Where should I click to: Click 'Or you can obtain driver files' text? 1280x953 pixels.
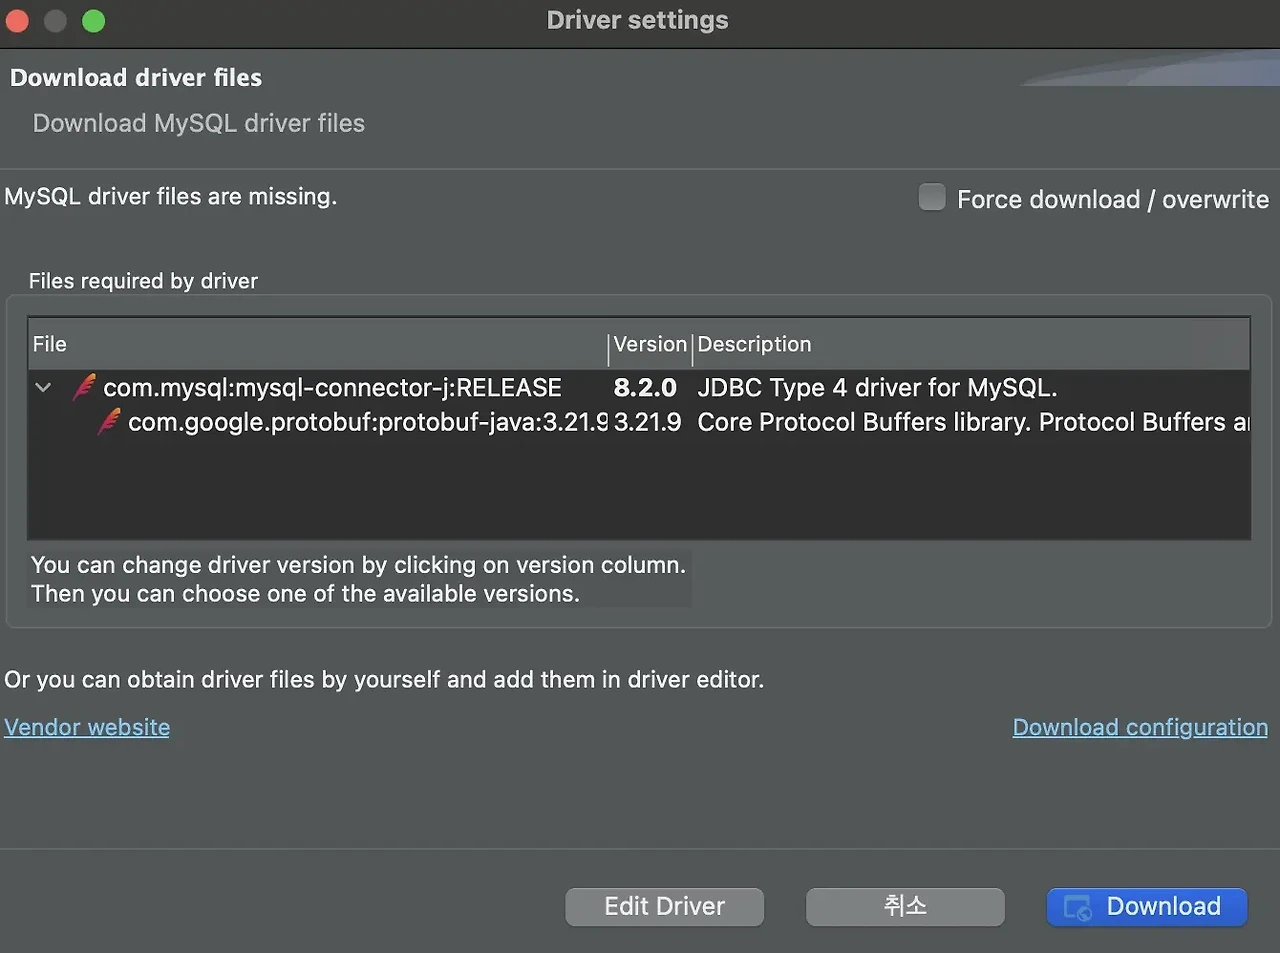coord(384,680)
